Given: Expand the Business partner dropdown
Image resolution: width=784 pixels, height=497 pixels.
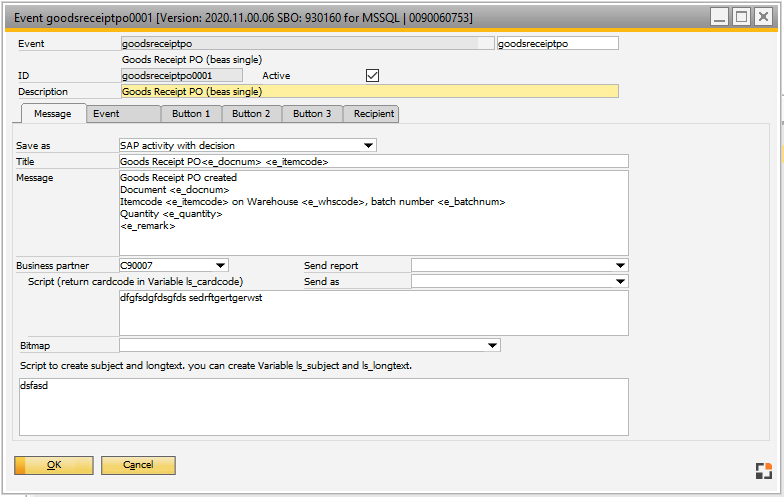Looking at the screenshot, I should (x=221, y=265).
